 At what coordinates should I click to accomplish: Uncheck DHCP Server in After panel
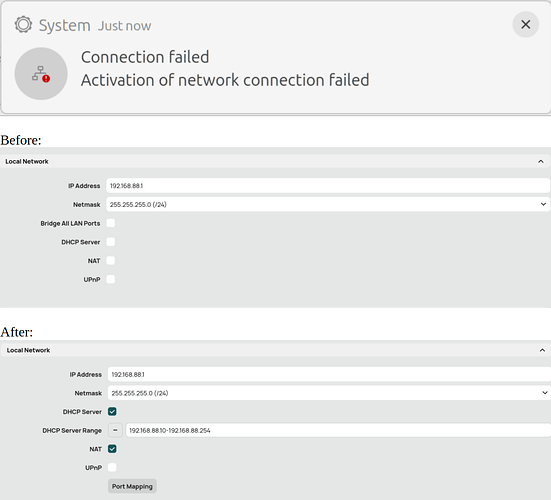tap(112, 411)
